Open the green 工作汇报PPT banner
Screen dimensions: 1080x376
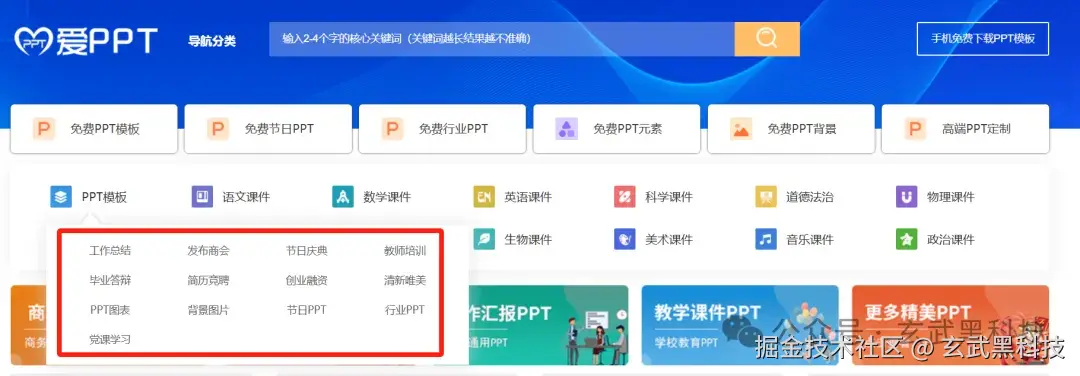tap(548, 325)
